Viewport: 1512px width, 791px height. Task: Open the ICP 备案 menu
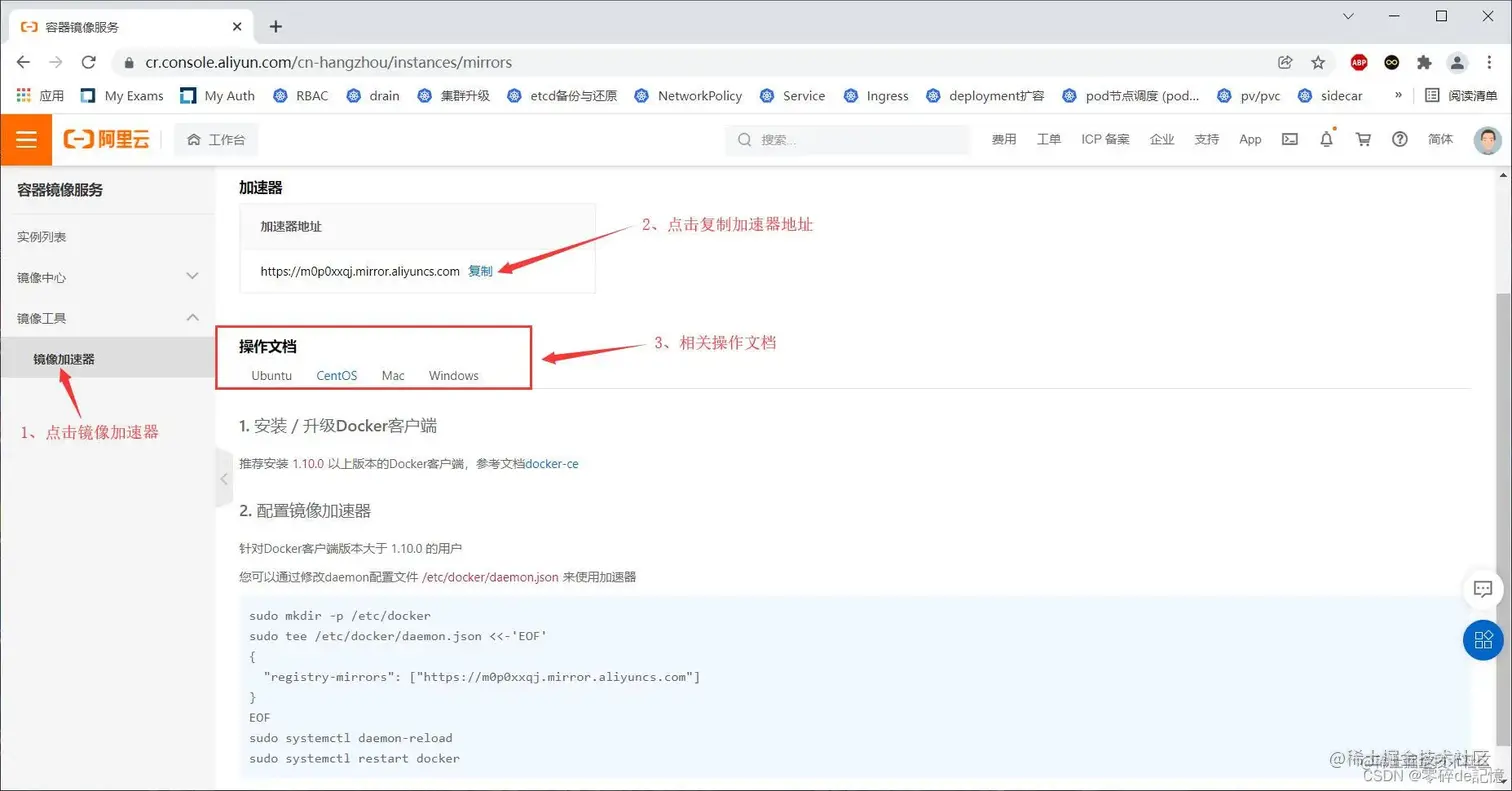(1105, 140)
